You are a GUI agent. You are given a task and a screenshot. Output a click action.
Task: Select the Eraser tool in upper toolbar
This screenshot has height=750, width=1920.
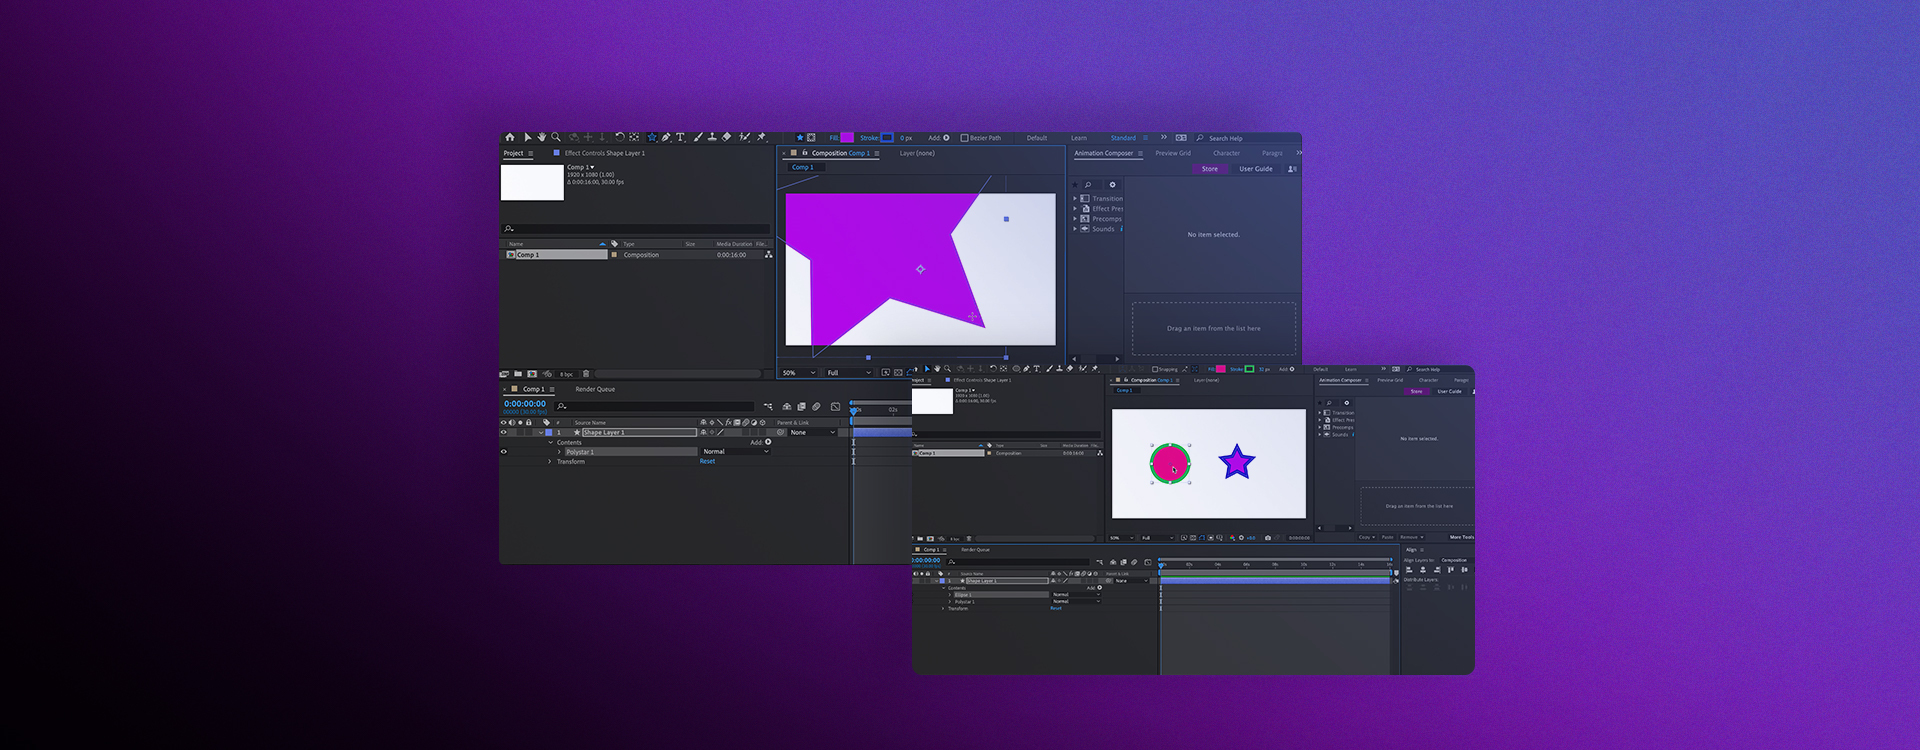[727, 137]
